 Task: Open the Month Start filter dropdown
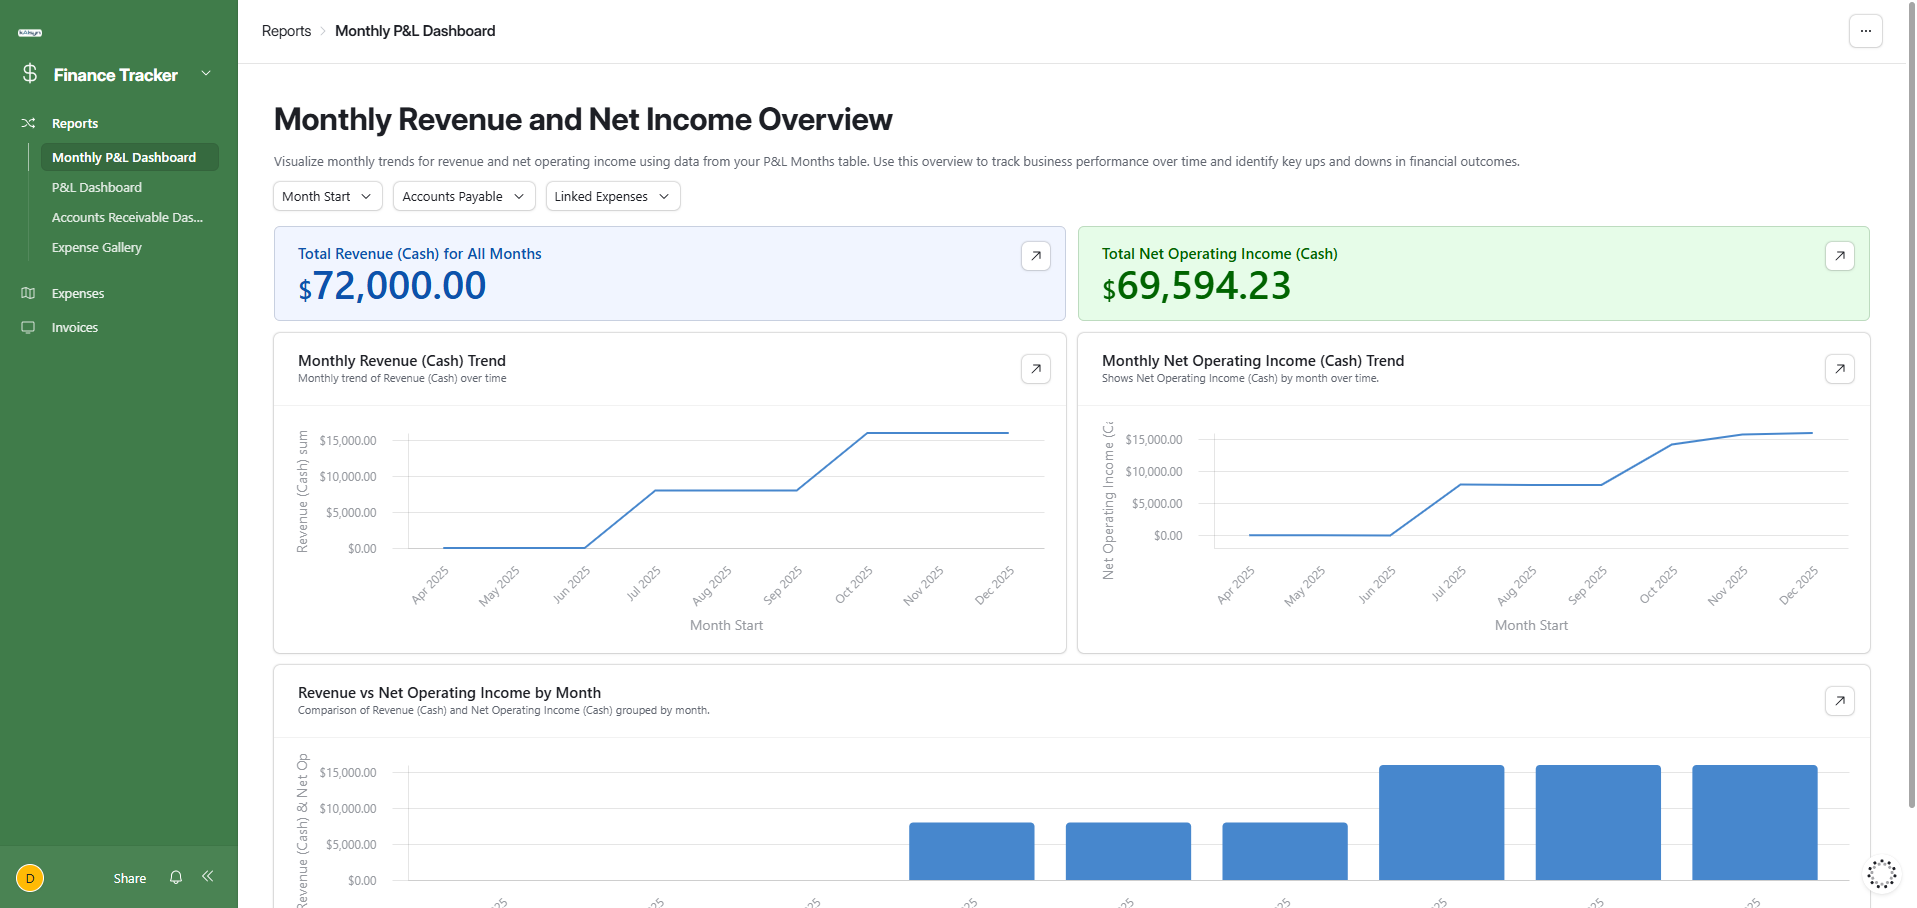(327, 196)
